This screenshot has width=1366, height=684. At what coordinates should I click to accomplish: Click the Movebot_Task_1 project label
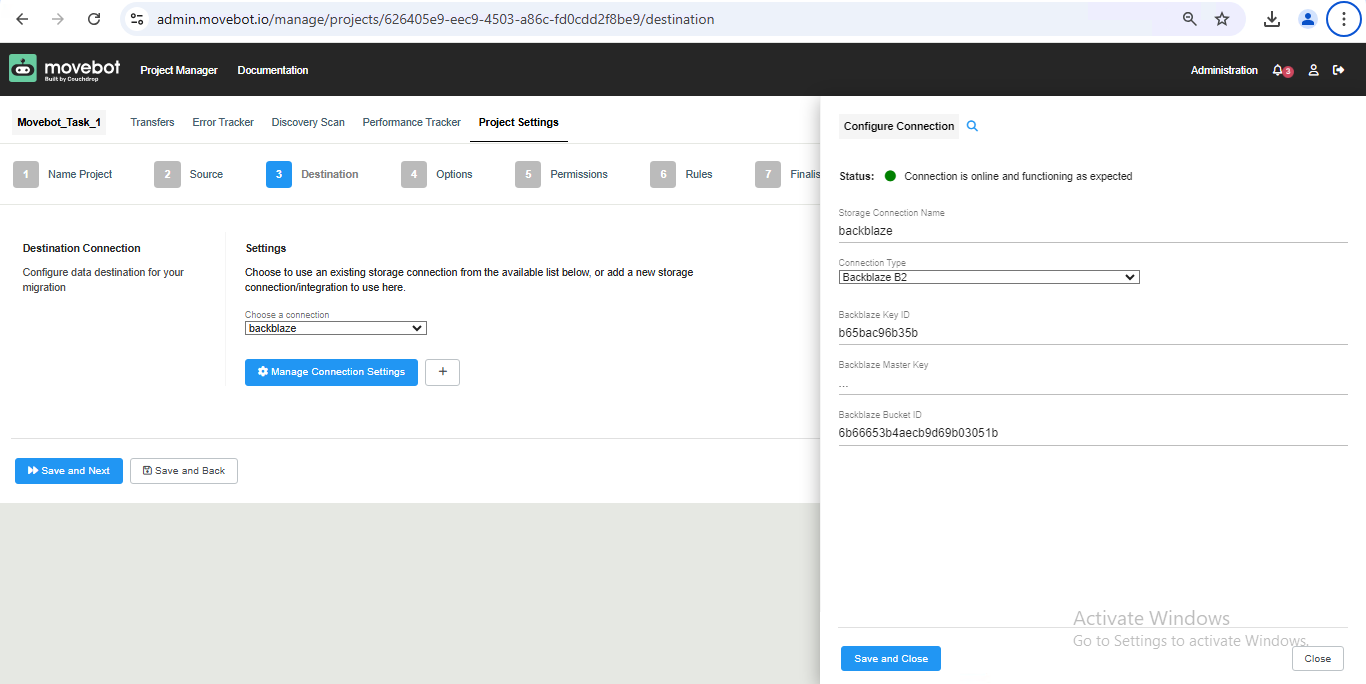[x=59, y=122]
